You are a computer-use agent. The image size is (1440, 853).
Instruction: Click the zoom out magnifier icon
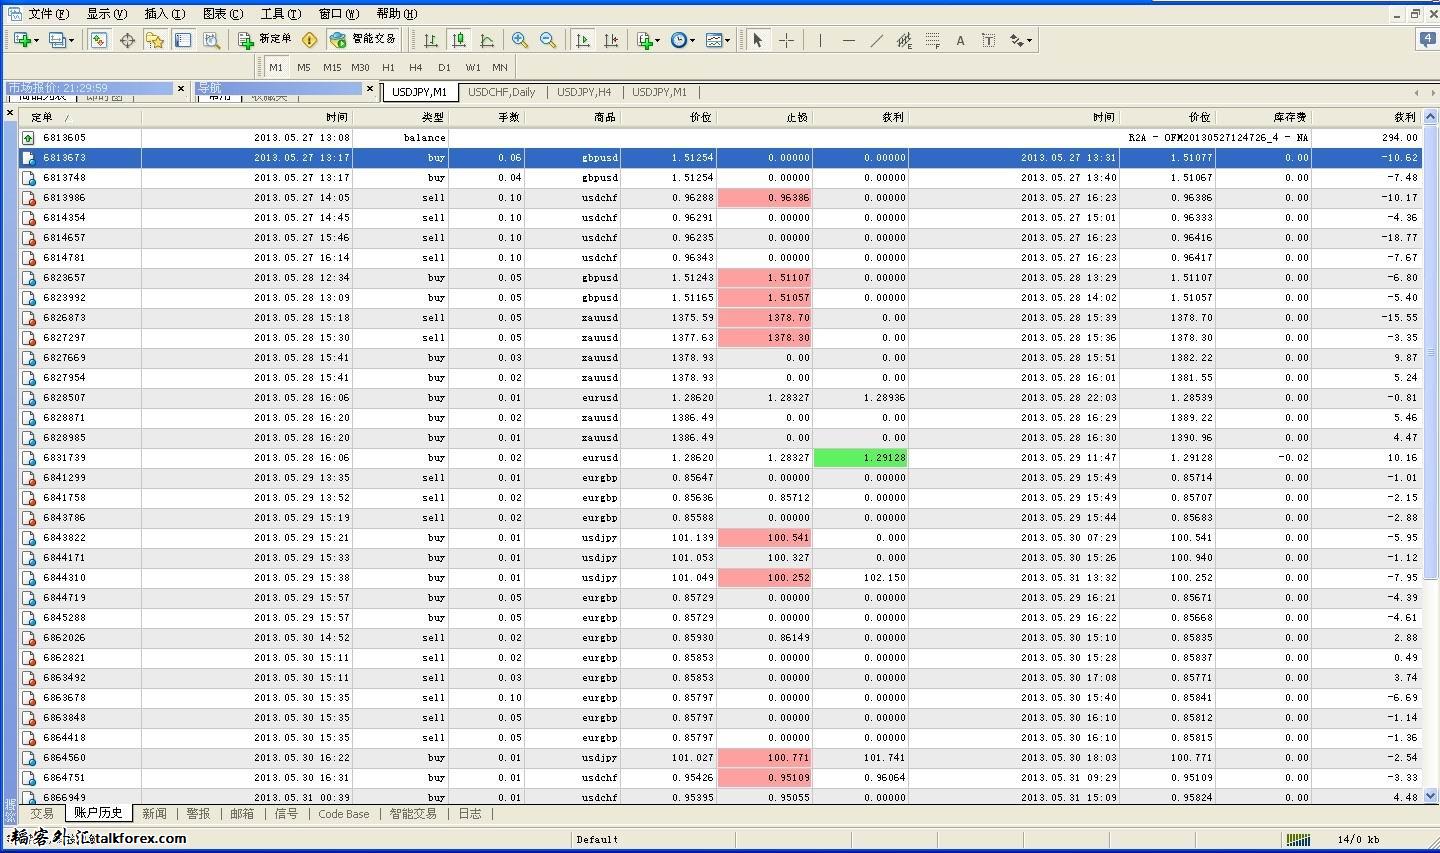pyautogui.click(x=548, y=40)
